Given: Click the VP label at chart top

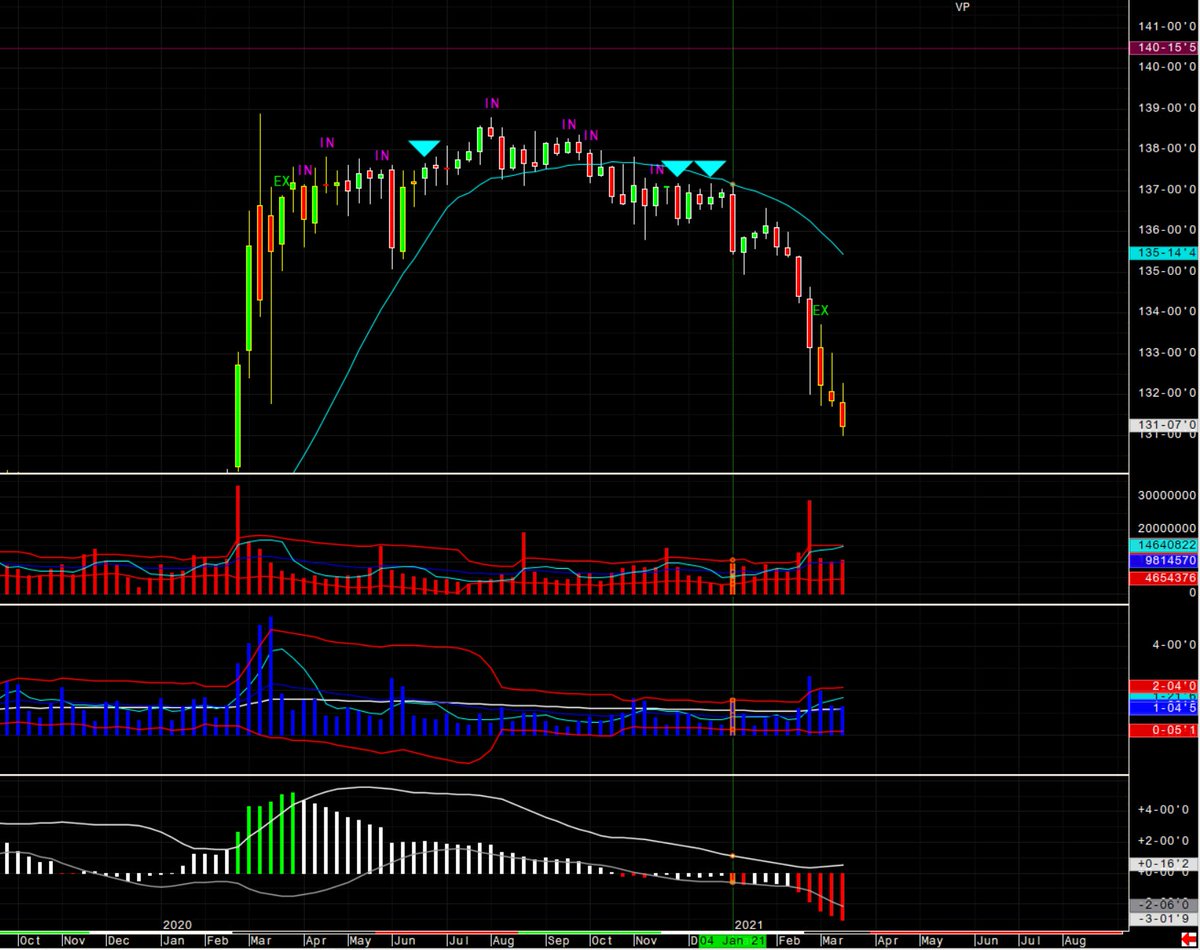Looking at the screenshot, I should (962, 6).
